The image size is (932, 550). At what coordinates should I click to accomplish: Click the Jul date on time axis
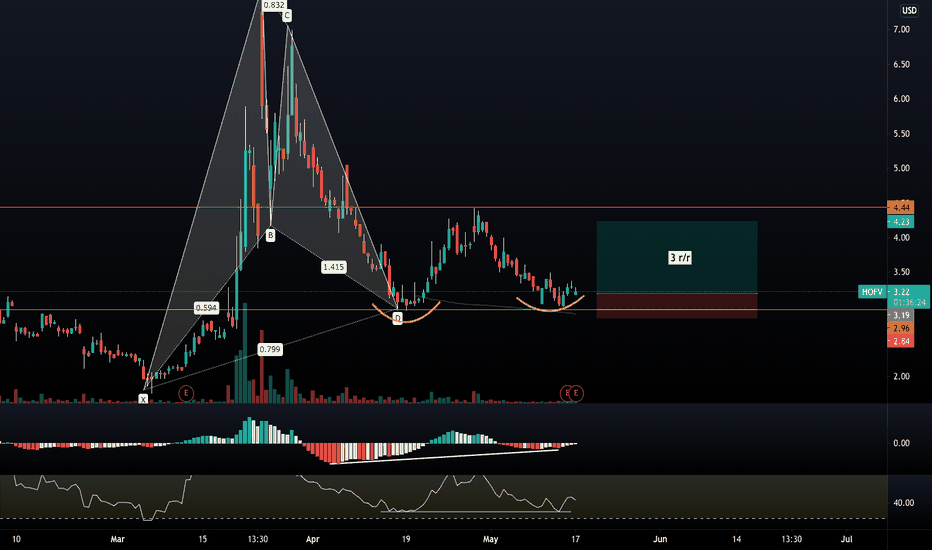[847, 539]
